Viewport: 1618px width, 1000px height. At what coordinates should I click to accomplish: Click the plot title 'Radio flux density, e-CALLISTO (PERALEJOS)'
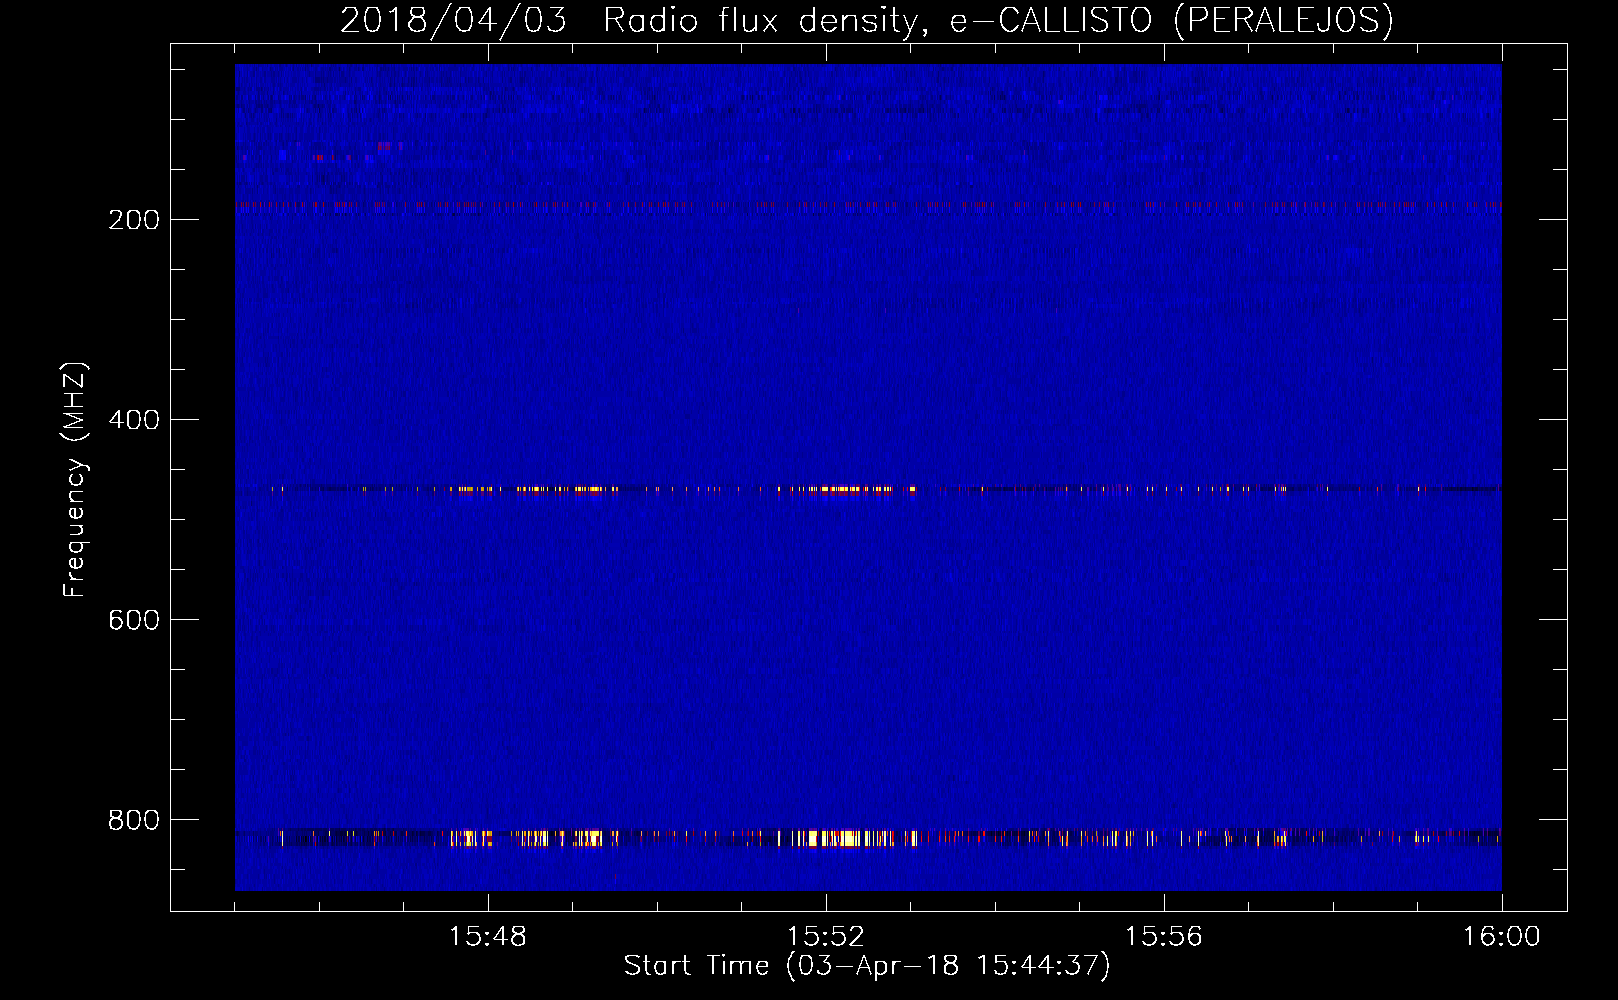(998, 20)
